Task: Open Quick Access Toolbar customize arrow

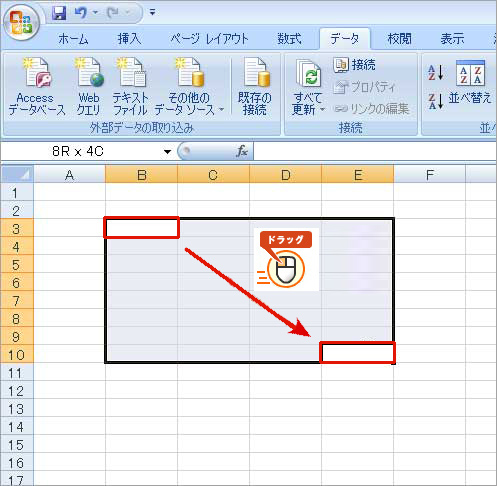Action: pyautogui.click(x=152, y=13)
